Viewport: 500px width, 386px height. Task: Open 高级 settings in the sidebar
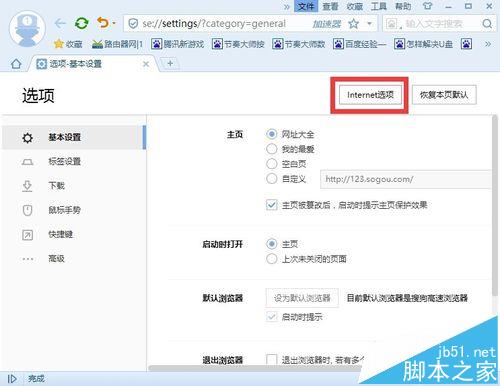click(x=74, y=259)
